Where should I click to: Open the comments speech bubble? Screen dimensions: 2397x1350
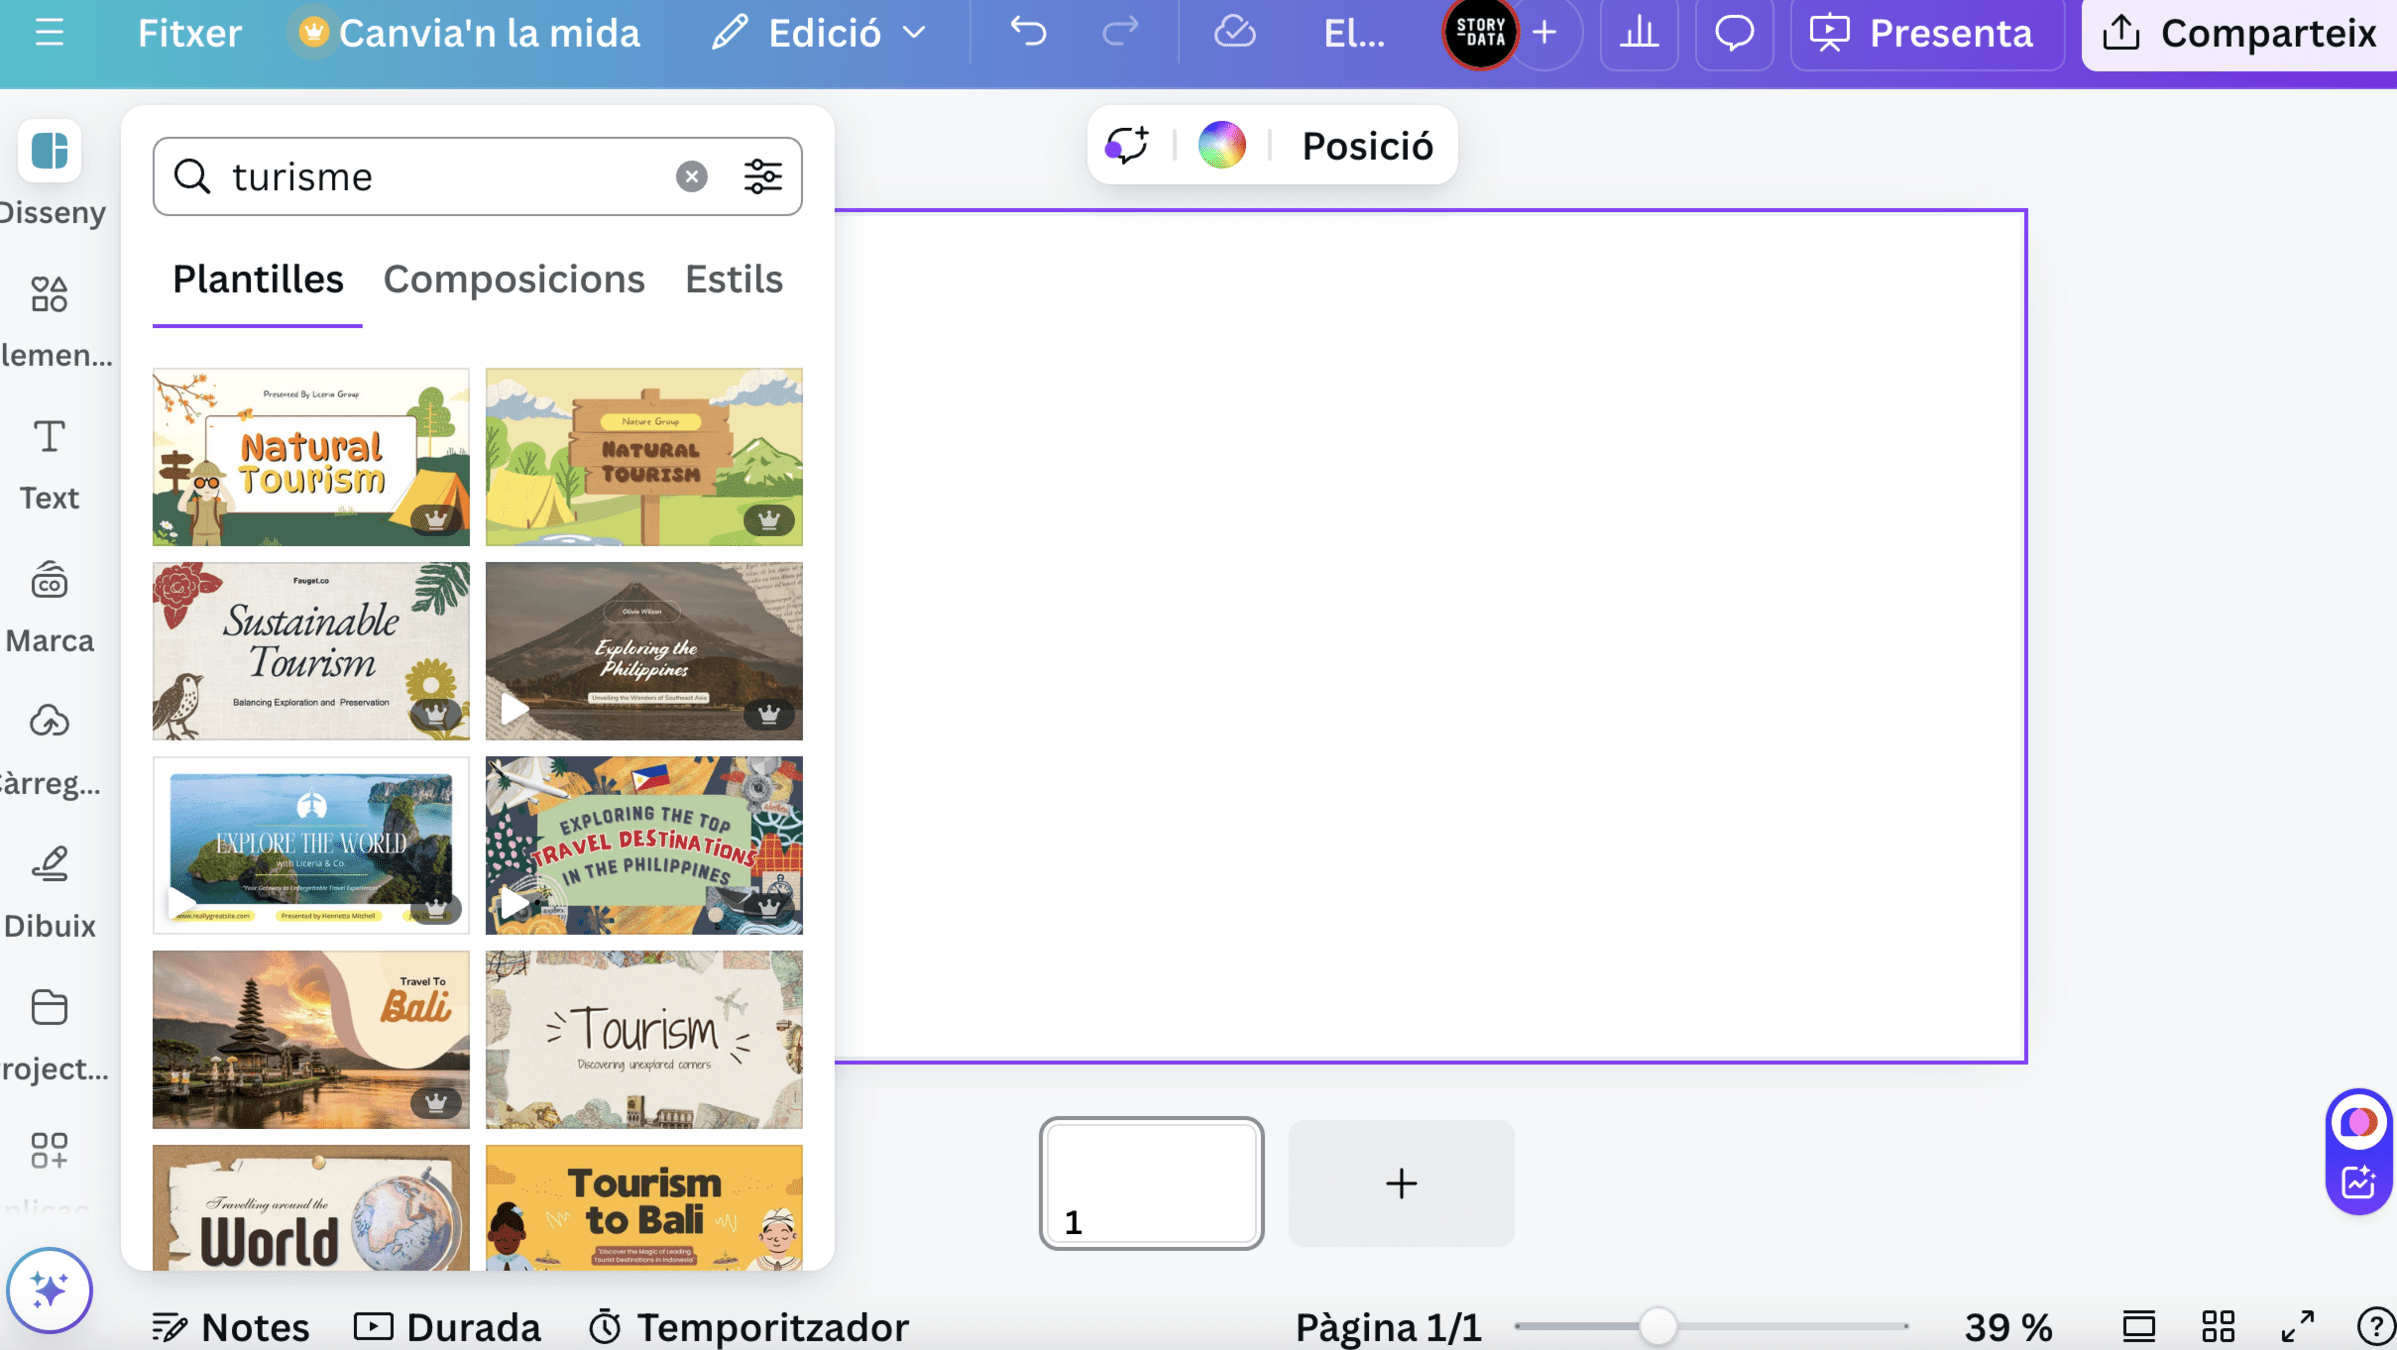[x=1734, y=33]
